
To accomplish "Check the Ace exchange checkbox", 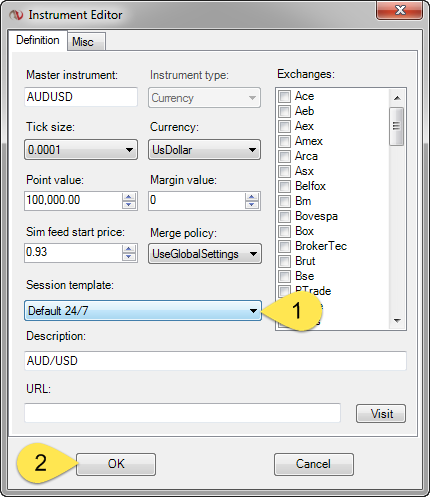I will click(284, 96).
